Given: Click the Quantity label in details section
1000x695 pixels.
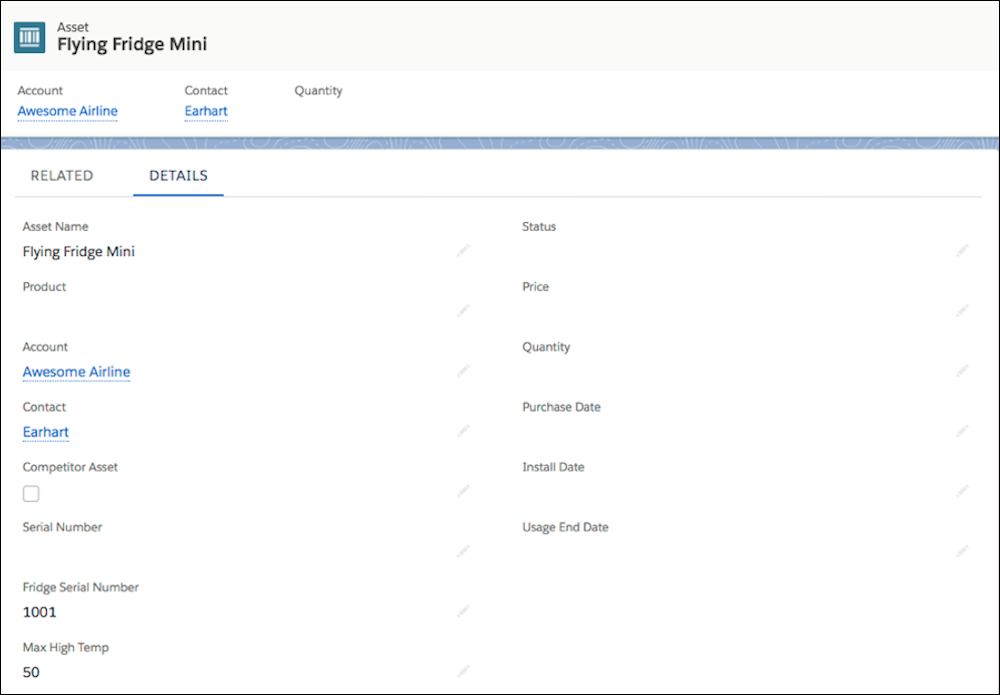Looking at the screenshot, I should click(x=547, y=347).
